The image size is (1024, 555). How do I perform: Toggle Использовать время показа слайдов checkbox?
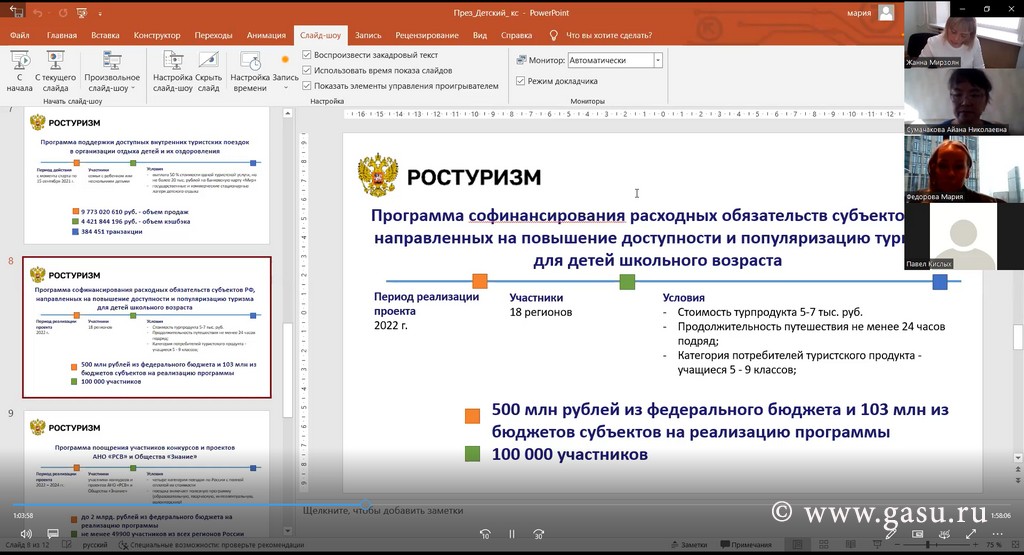click(x=307, y=71)
